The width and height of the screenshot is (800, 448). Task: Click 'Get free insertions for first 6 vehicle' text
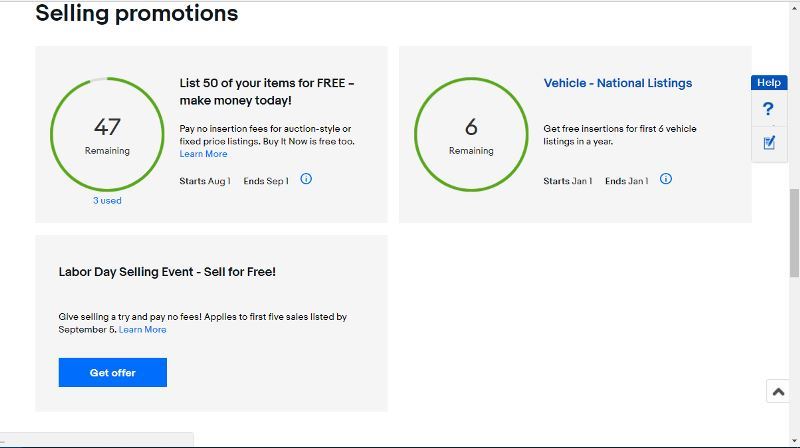(619, 135)
